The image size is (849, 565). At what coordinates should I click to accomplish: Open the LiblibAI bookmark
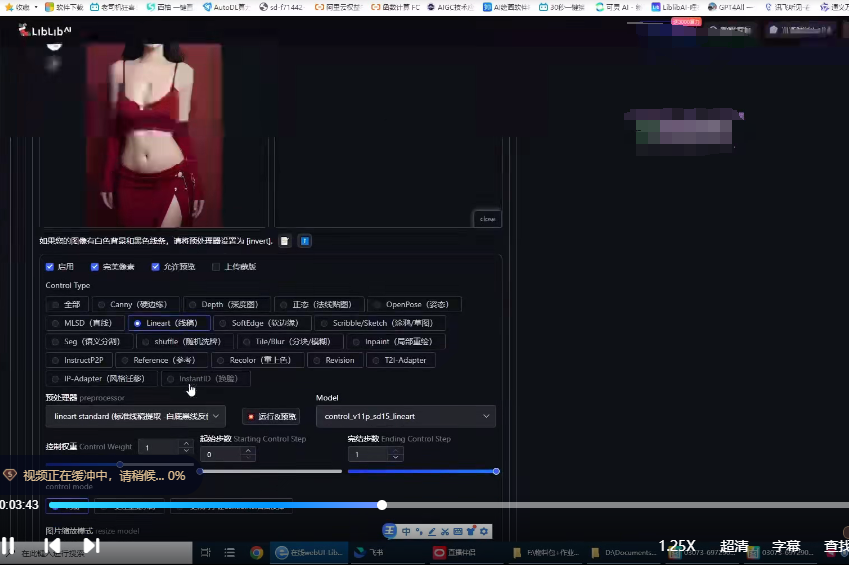click(x=675, y=7)
